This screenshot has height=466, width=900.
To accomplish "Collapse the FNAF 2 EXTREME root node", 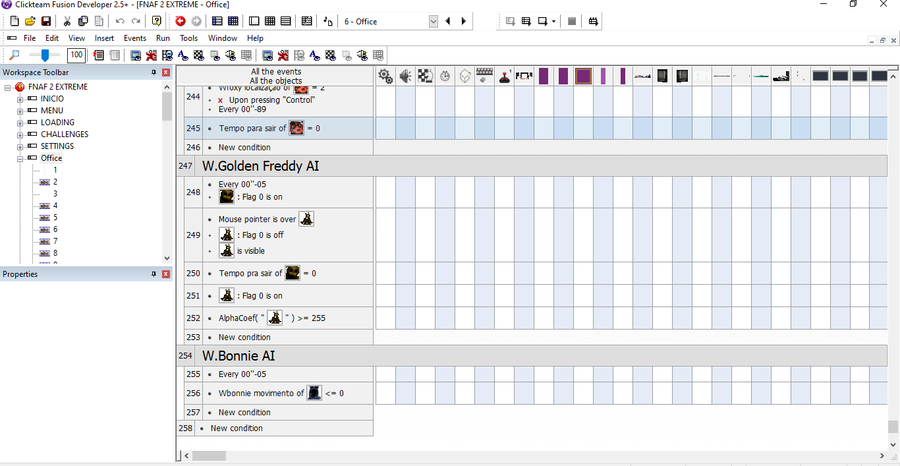I will (9, 87).
